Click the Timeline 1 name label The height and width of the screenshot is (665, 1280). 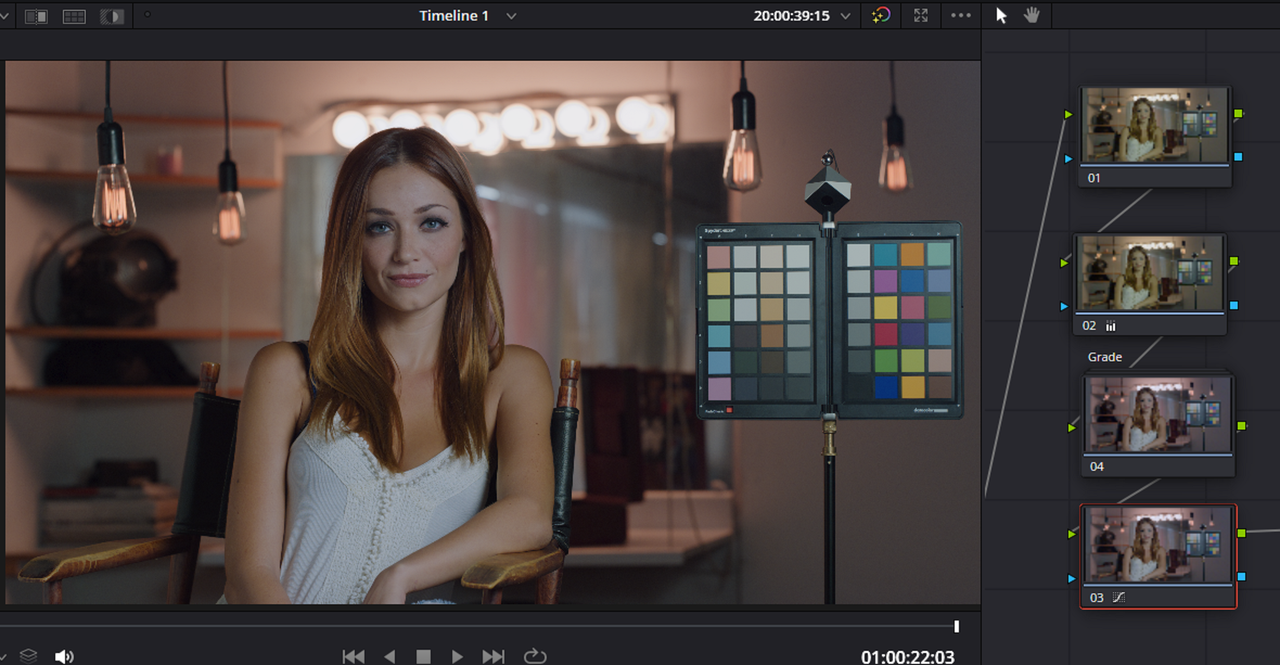pos(454,16)
